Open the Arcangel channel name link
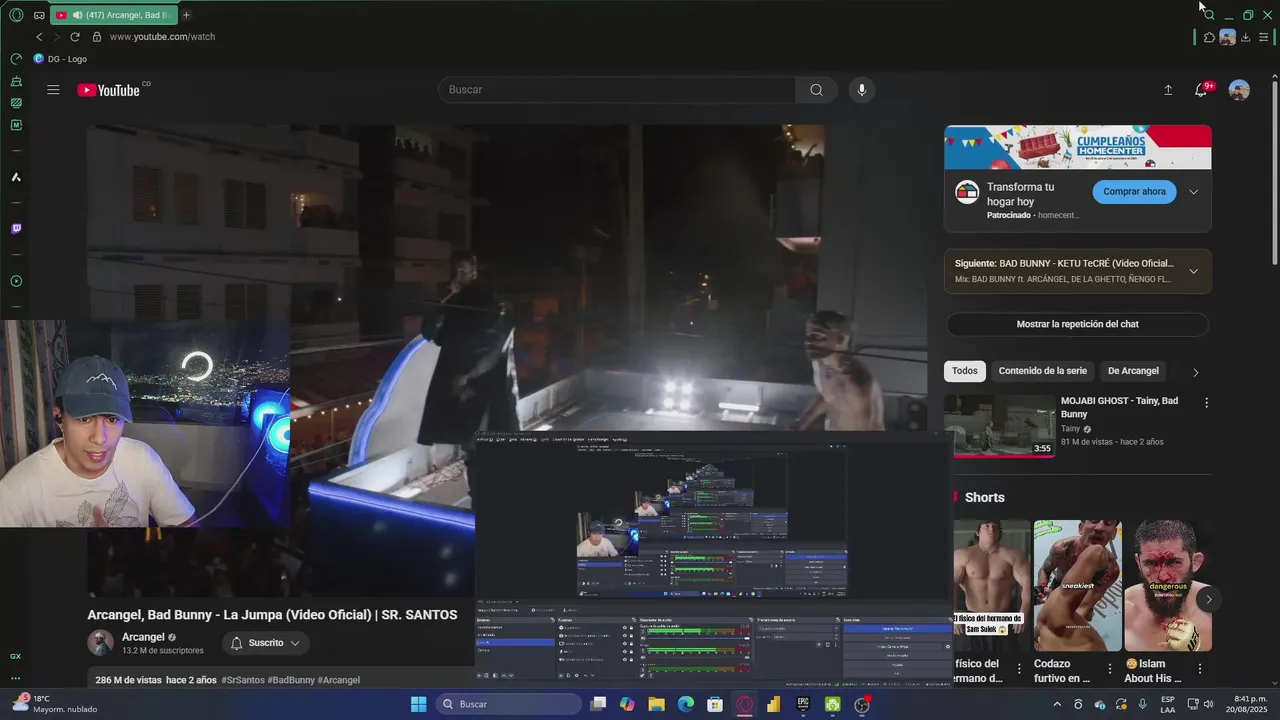 [143, 637]
